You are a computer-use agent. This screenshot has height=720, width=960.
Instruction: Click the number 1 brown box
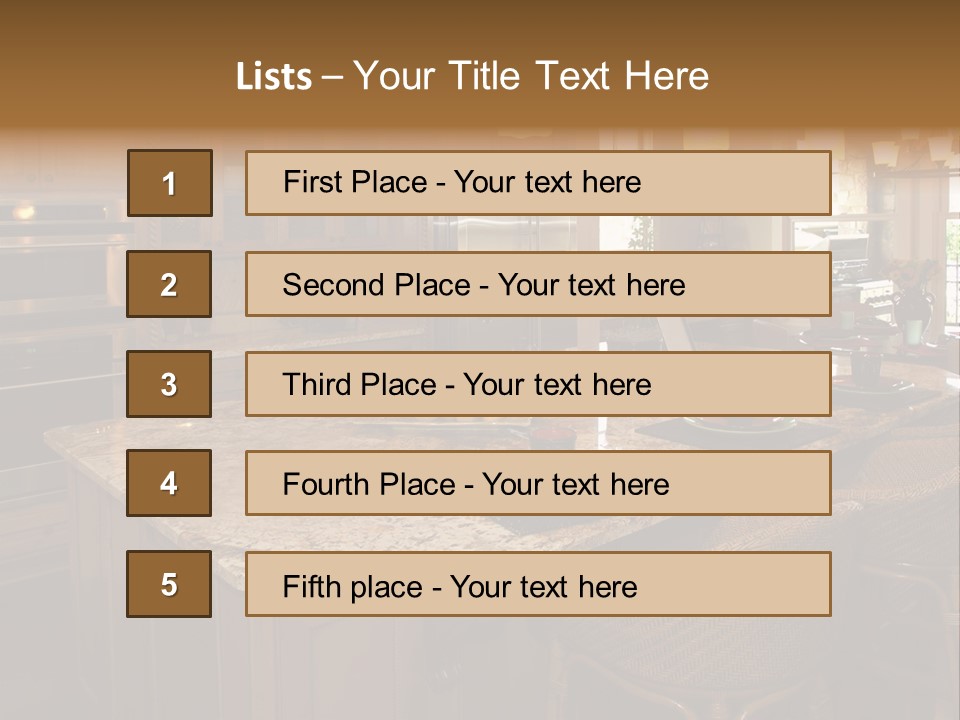(x=170, y=183)
